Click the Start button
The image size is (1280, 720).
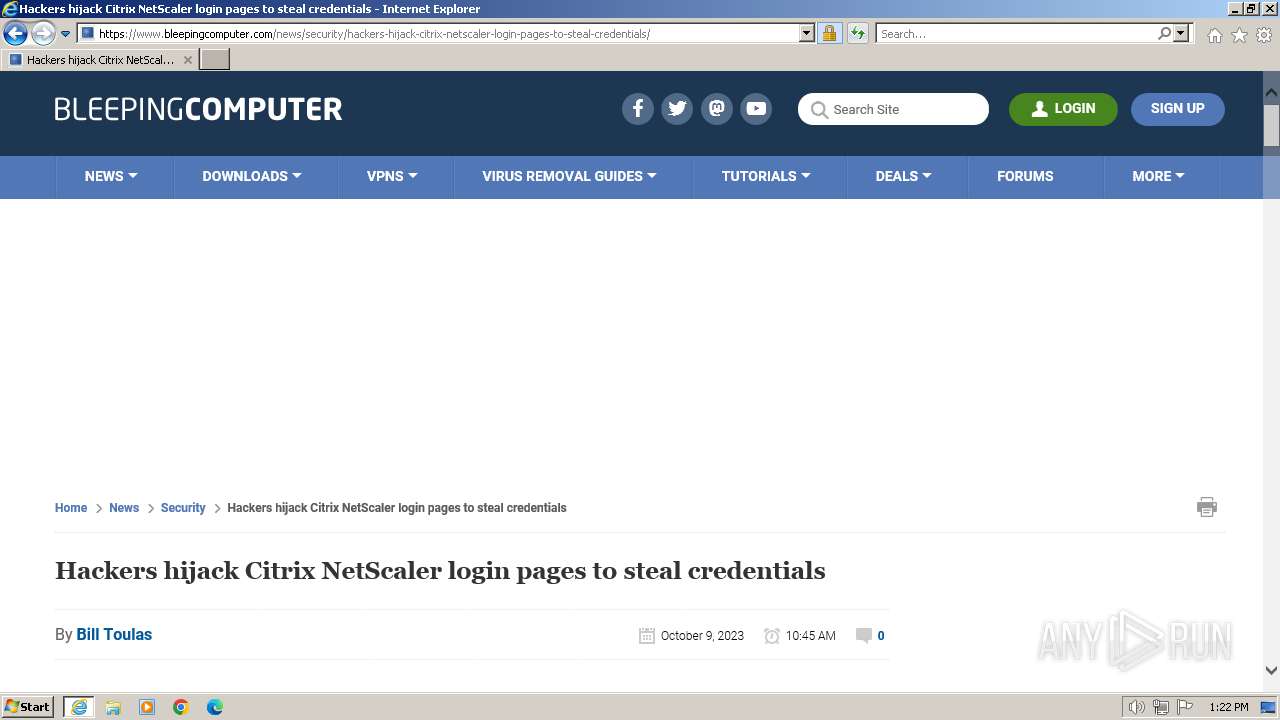coord(28,707)
